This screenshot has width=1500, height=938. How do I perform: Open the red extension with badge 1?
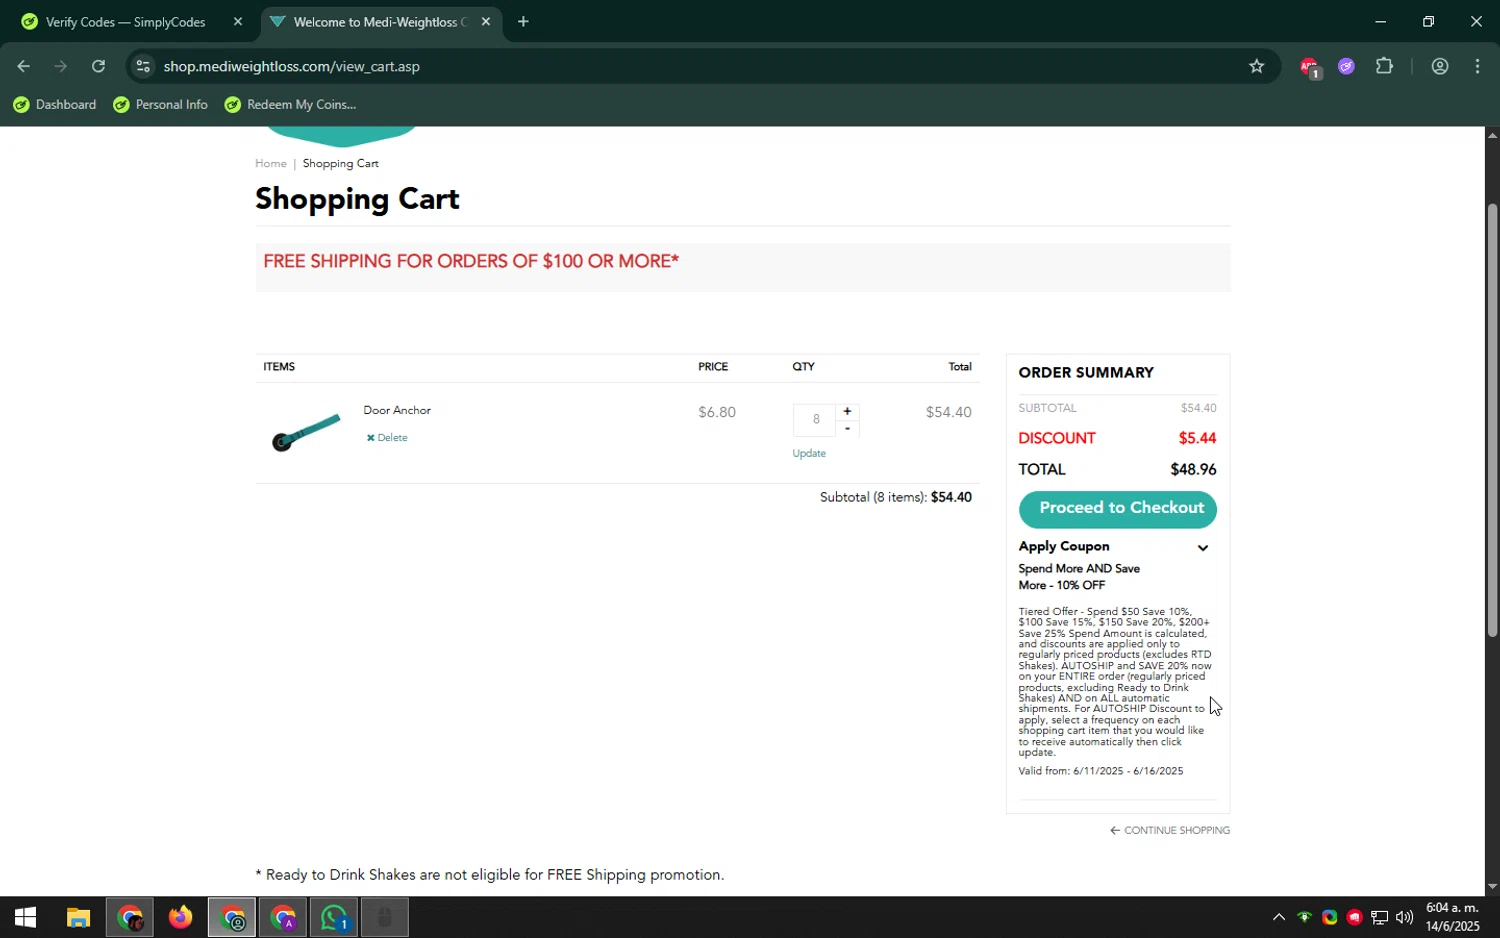click(x=1309, y=67)
